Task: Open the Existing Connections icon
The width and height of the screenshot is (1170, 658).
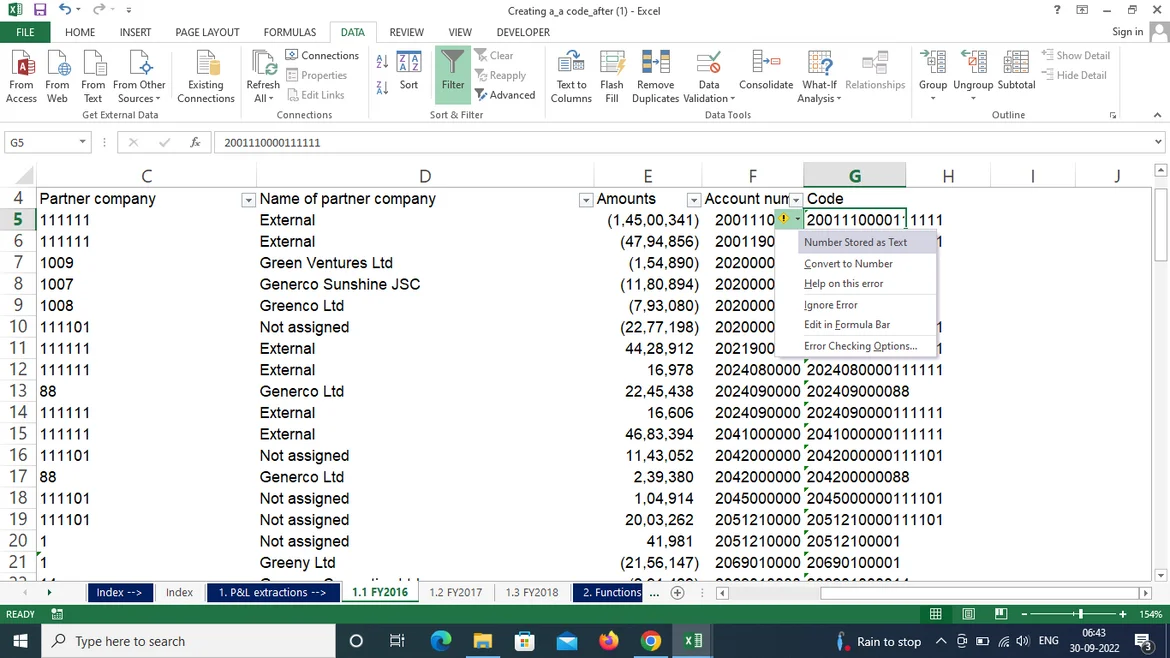Action: 206,76
